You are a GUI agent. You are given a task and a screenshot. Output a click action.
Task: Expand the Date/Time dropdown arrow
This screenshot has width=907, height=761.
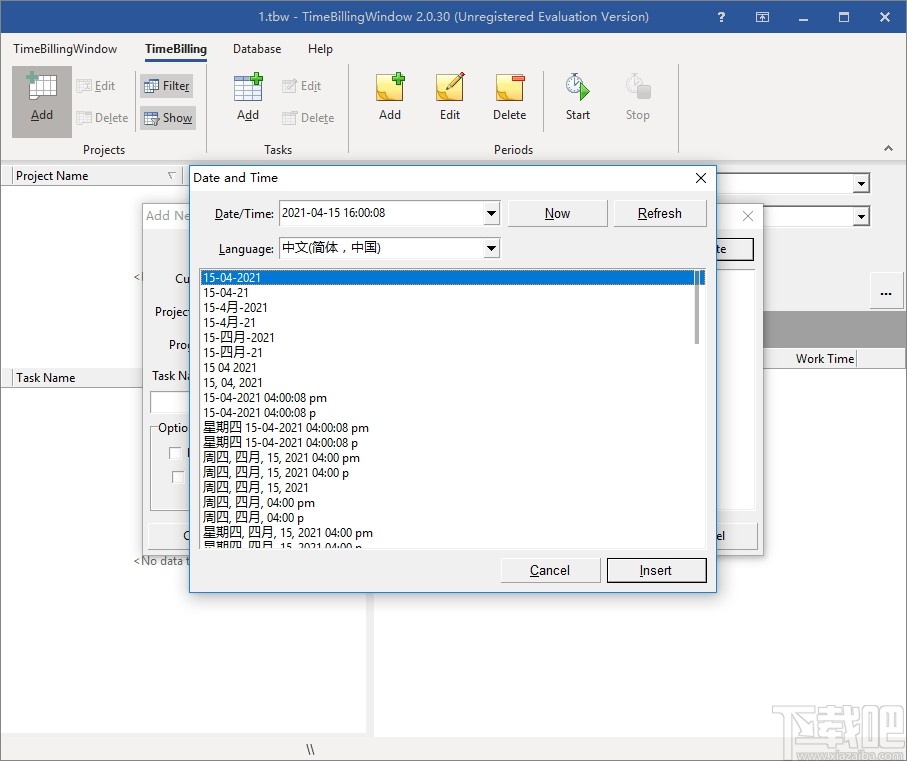coord(491,213)
